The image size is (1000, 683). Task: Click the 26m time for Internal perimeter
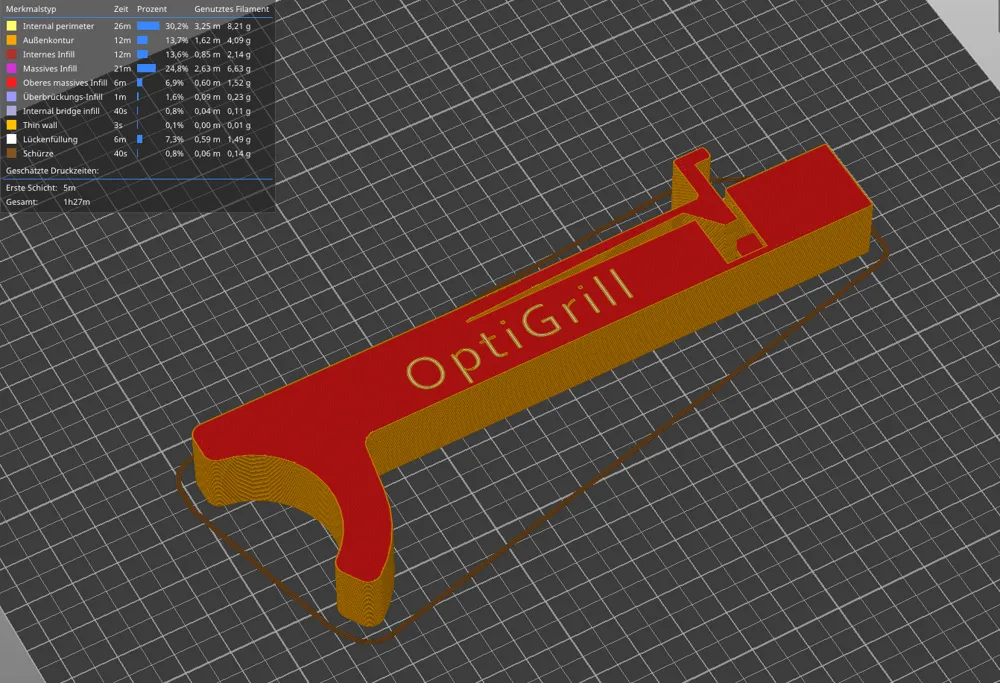click(122, 26)
